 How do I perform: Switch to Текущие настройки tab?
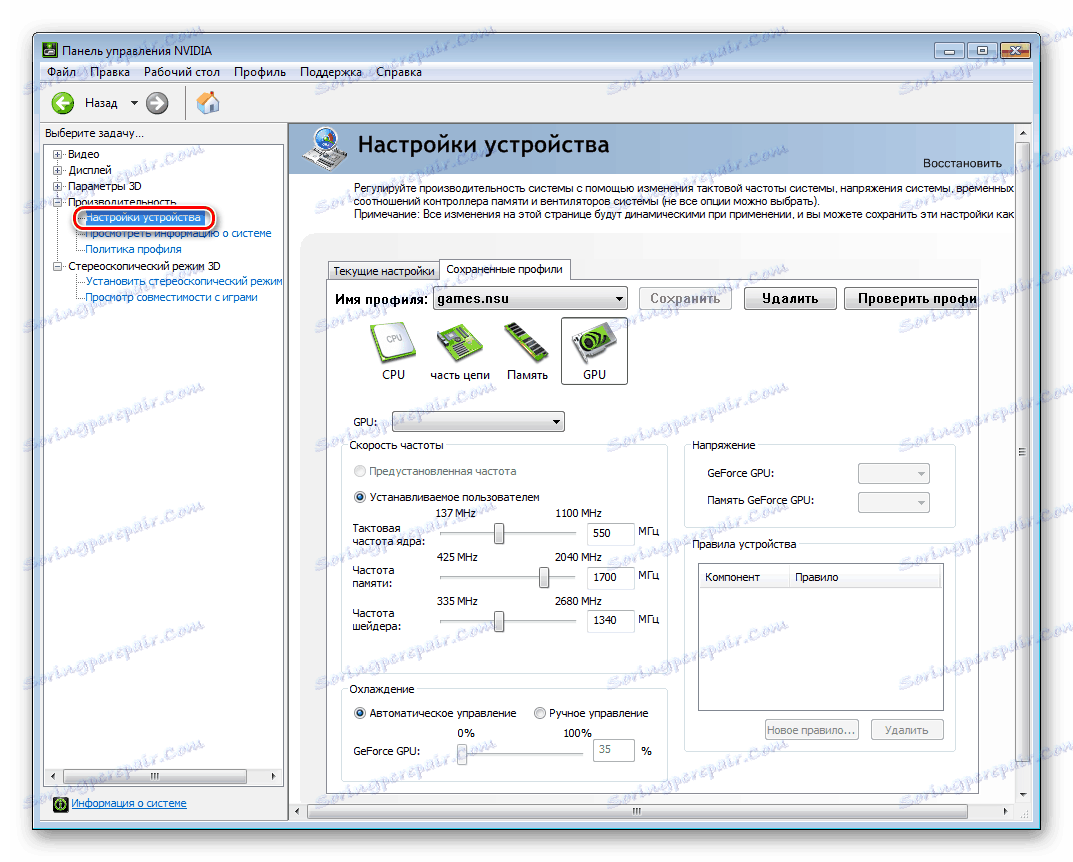coord(384,271)
